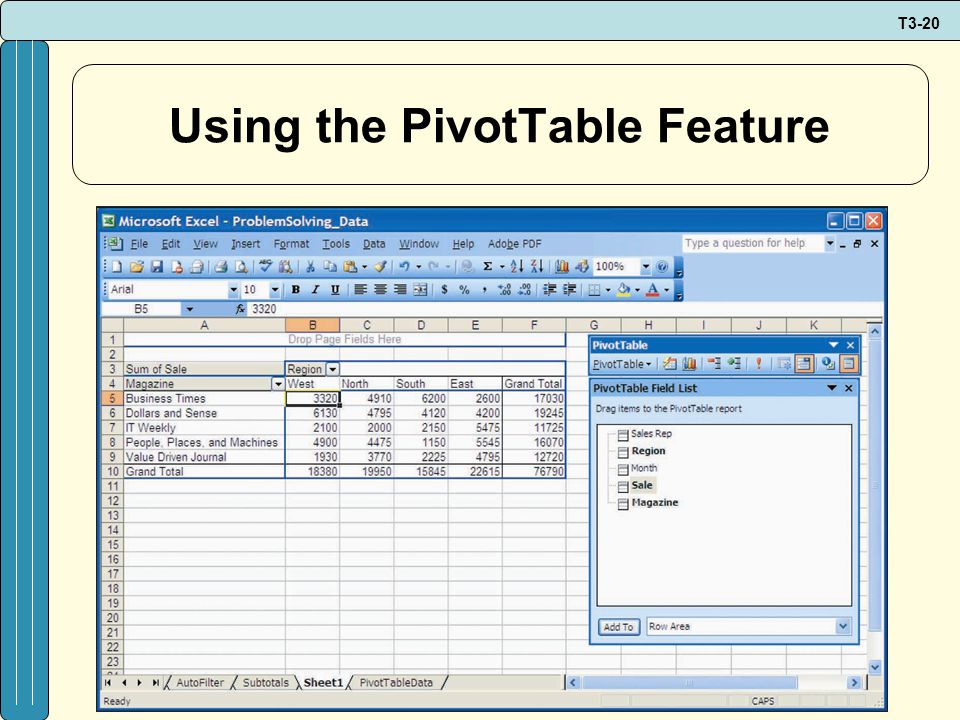Click the Microsoft Excel Help icon
Screen dimensions: 960x720
[661, 267]
